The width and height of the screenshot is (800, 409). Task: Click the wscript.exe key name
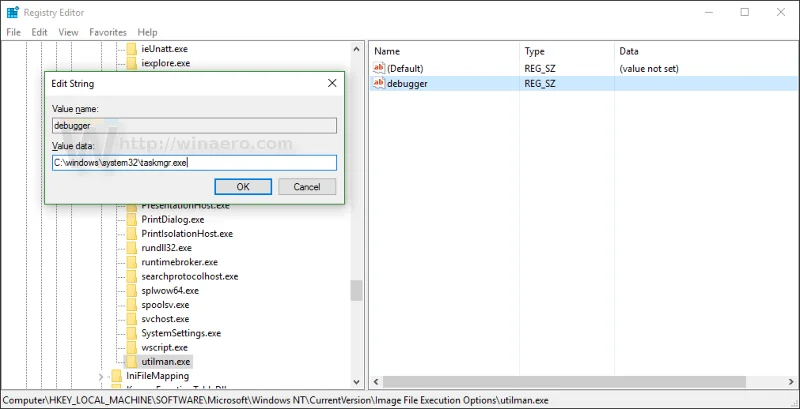164,347
